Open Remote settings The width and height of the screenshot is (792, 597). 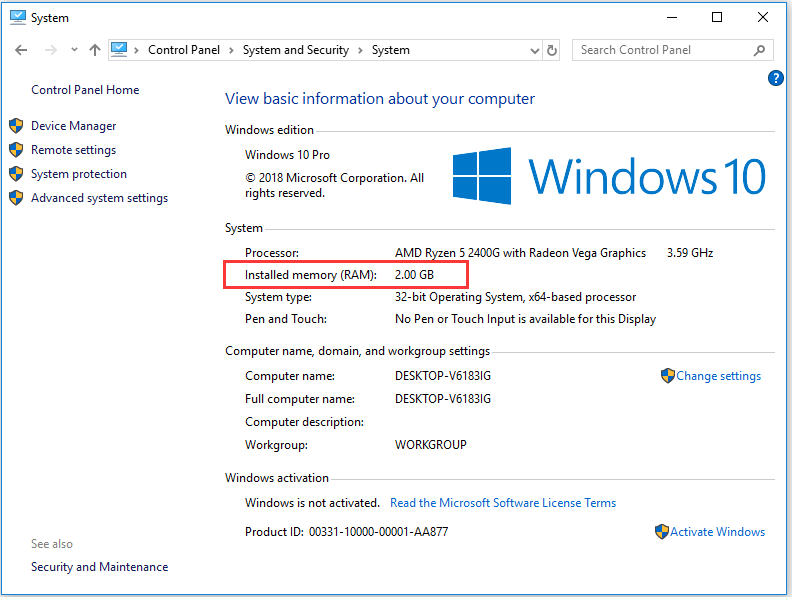(73, 150)
